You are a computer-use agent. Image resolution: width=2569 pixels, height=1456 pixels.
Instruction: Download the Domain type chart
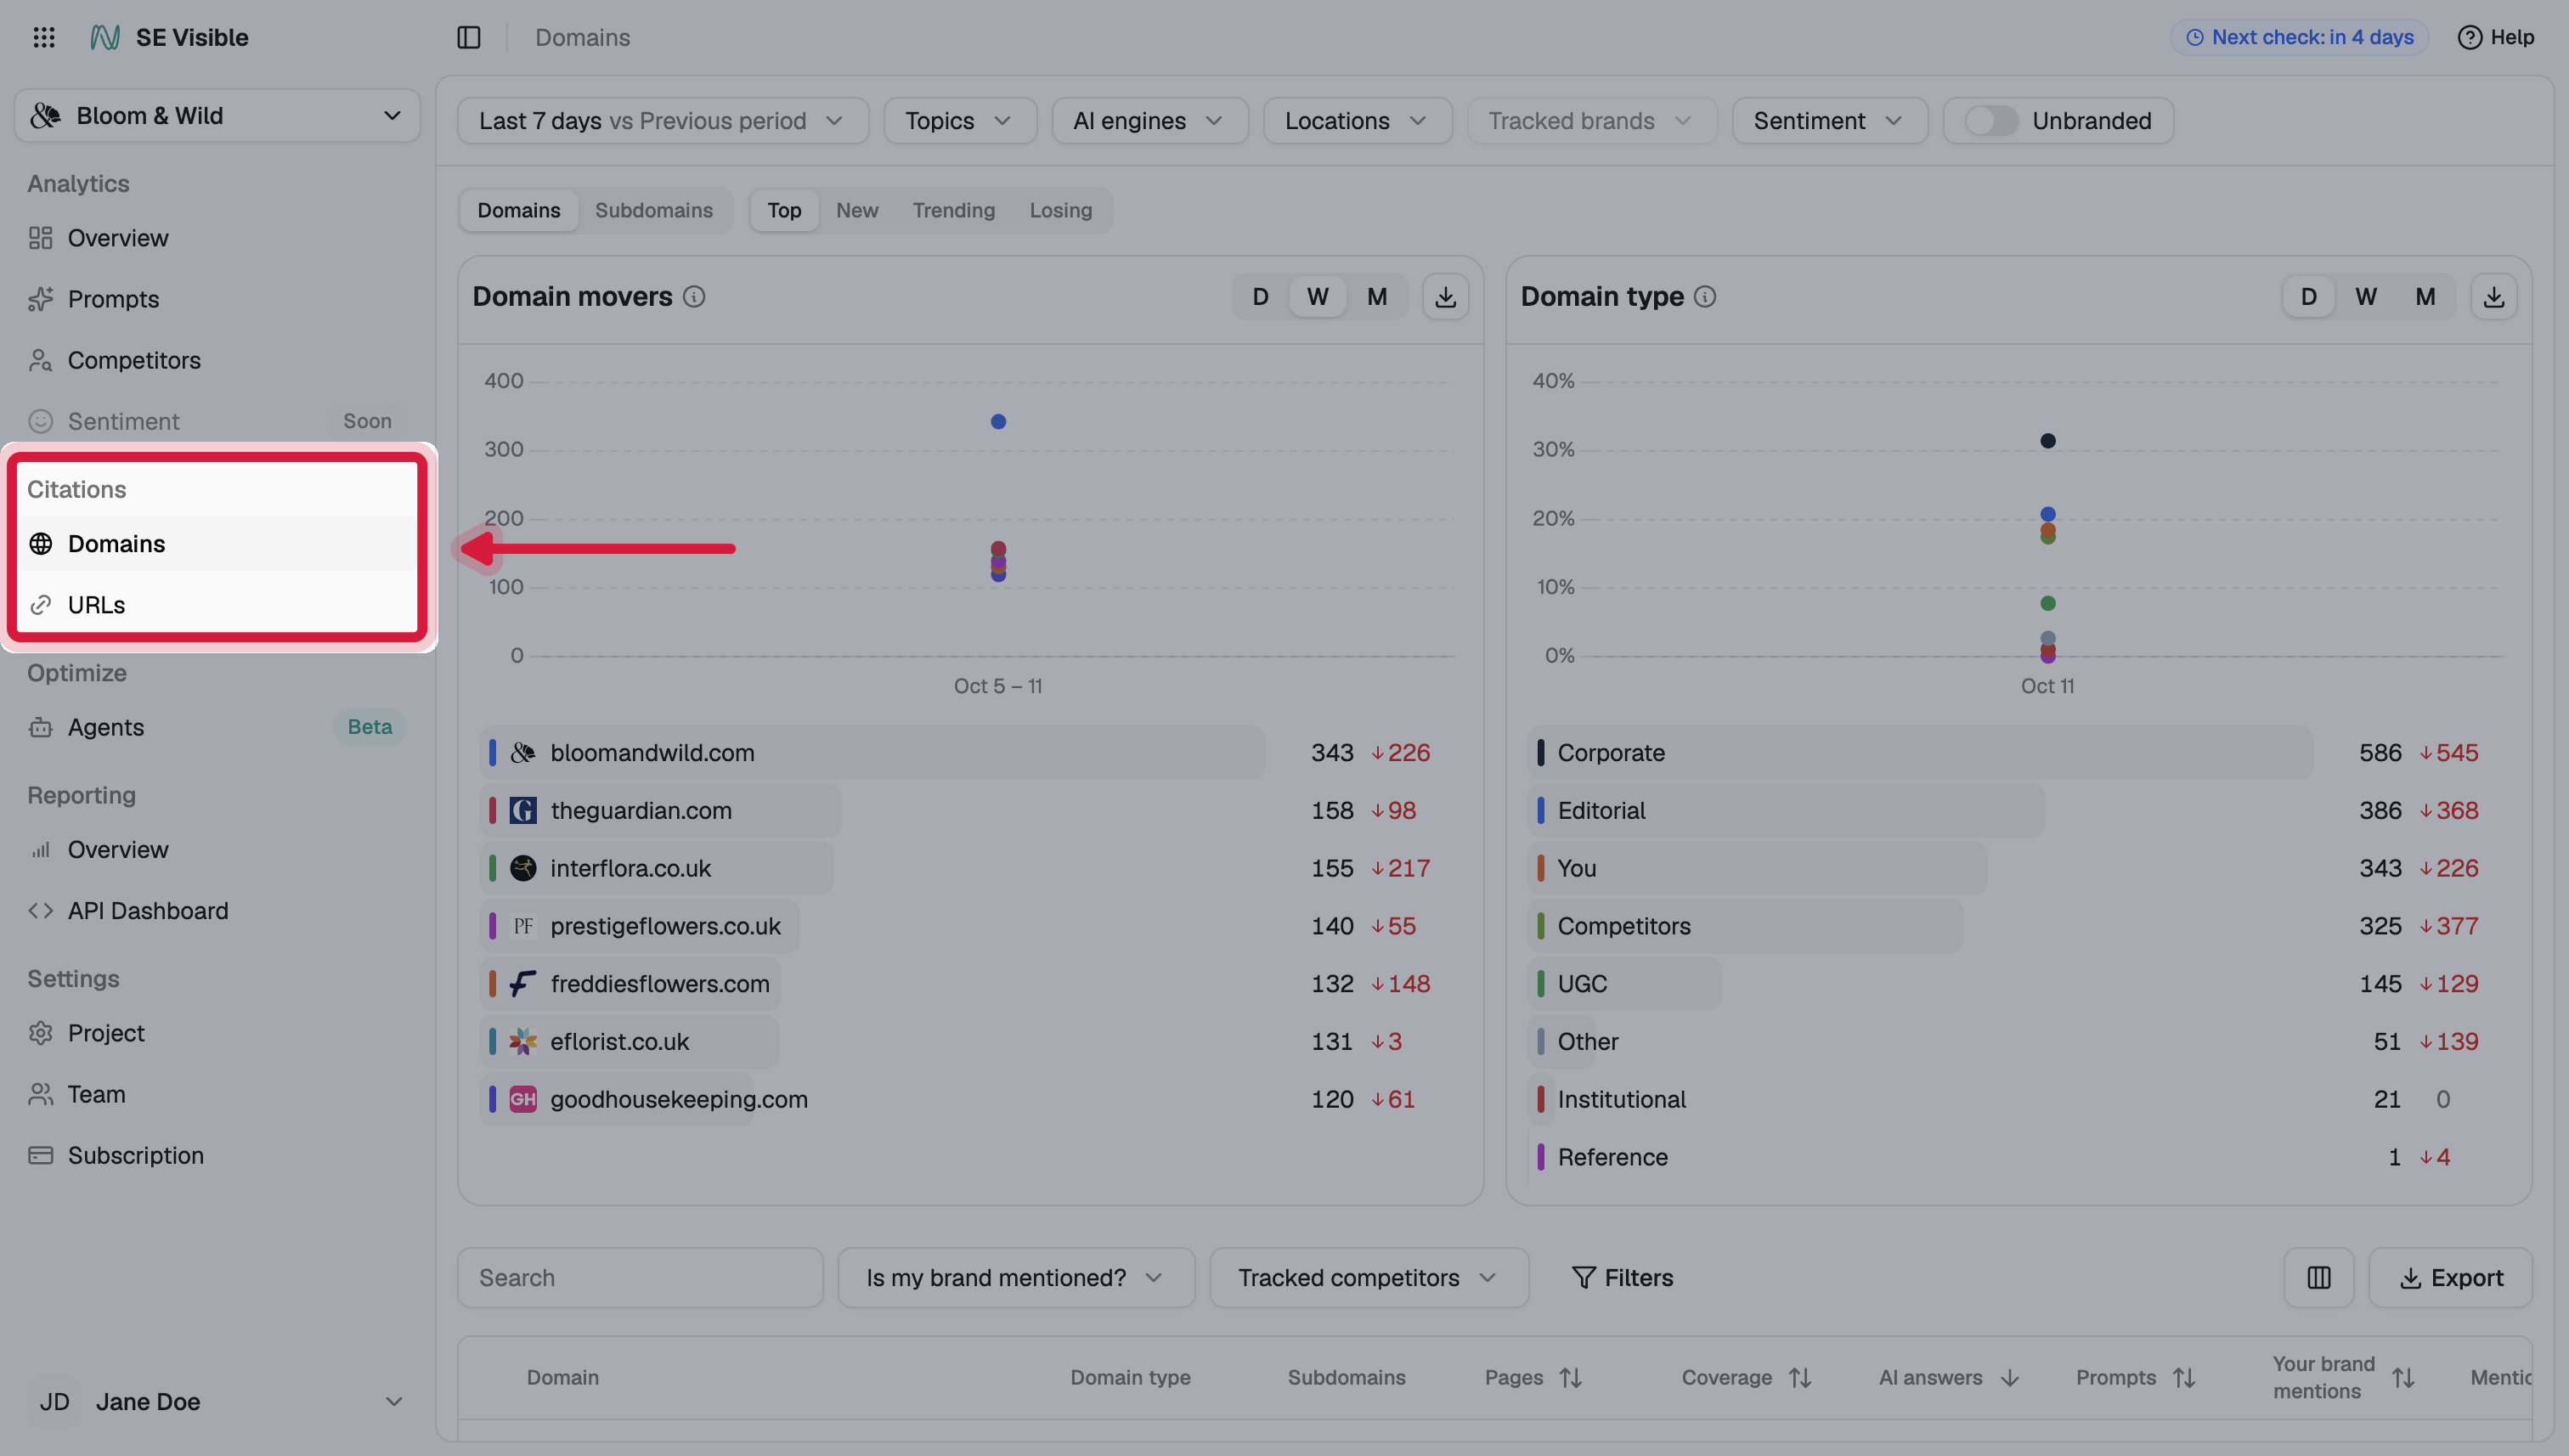2493,297
